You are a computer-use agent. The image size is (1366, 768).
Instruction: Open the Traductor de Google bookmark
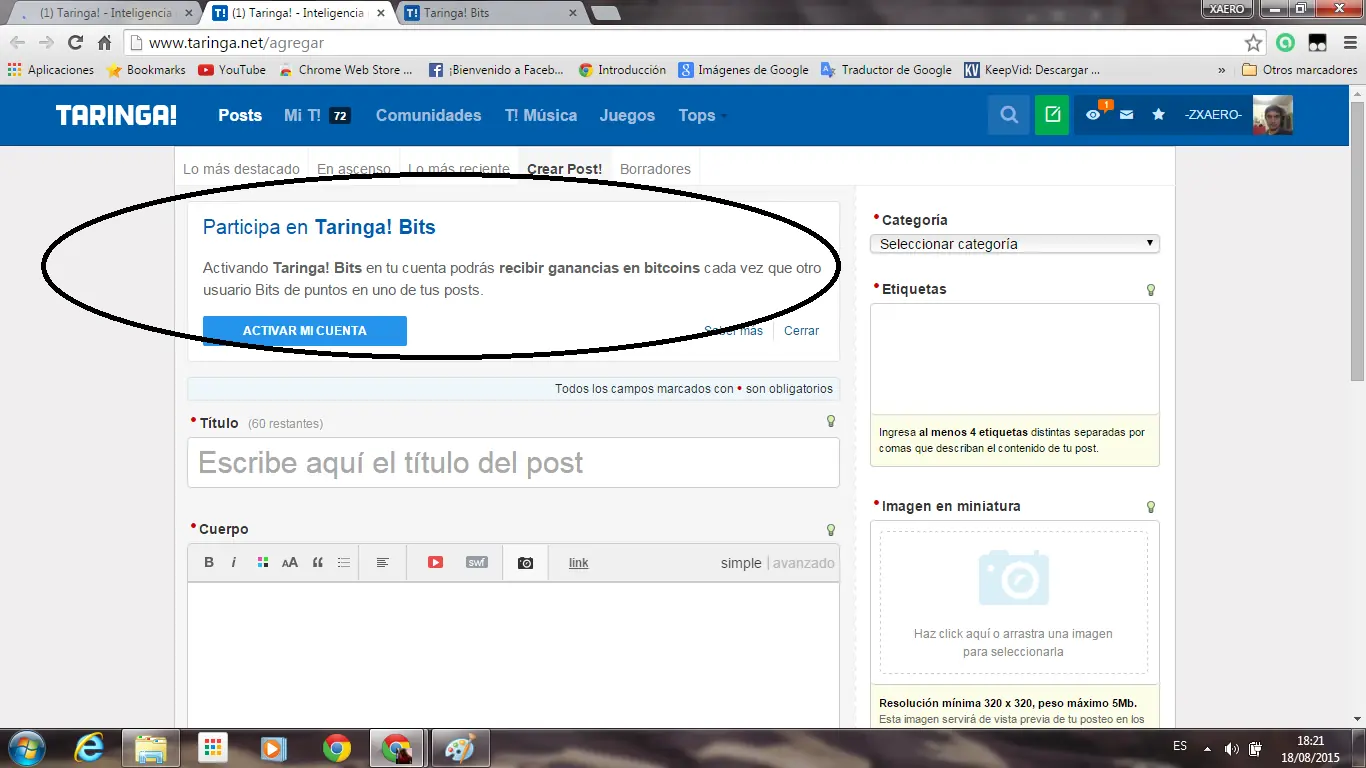pyautogui.click(x=886, y=70)
